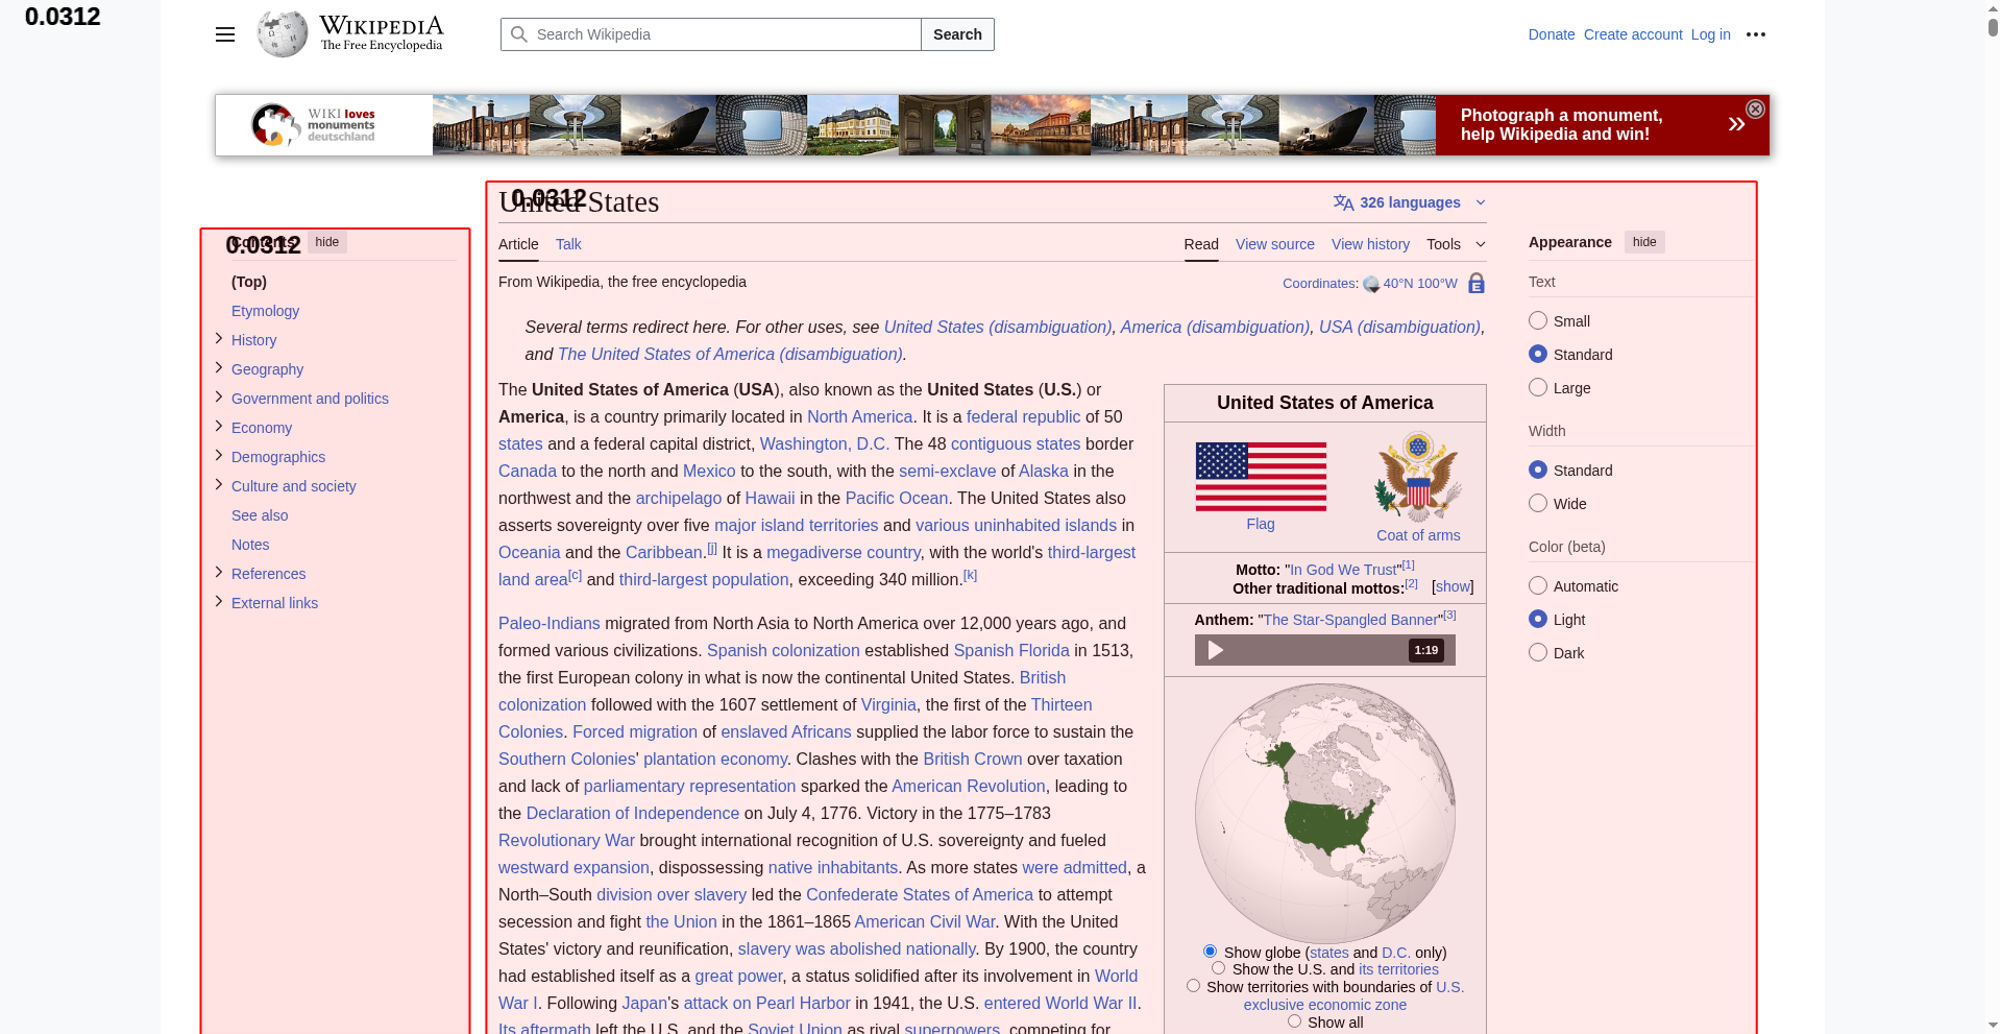Click Create account link
This screenshot has width=2000, height=1034.
(1633, 34)
